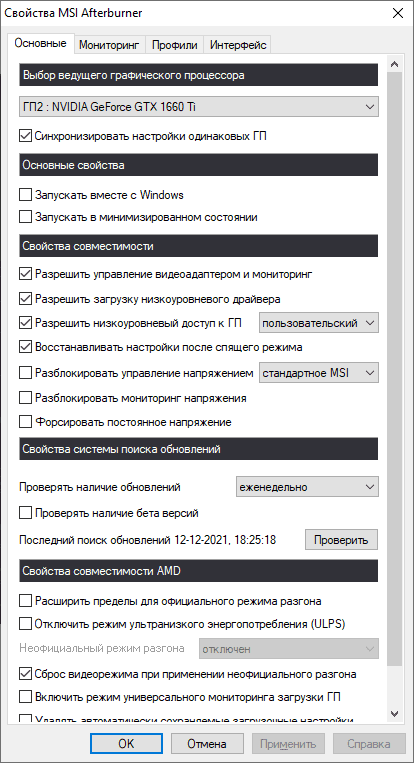Image resolution: width=414 pixels, height=763 pixels.
Task: Expand the еженедельно update frequency dropdown
Action: [306, 487]
